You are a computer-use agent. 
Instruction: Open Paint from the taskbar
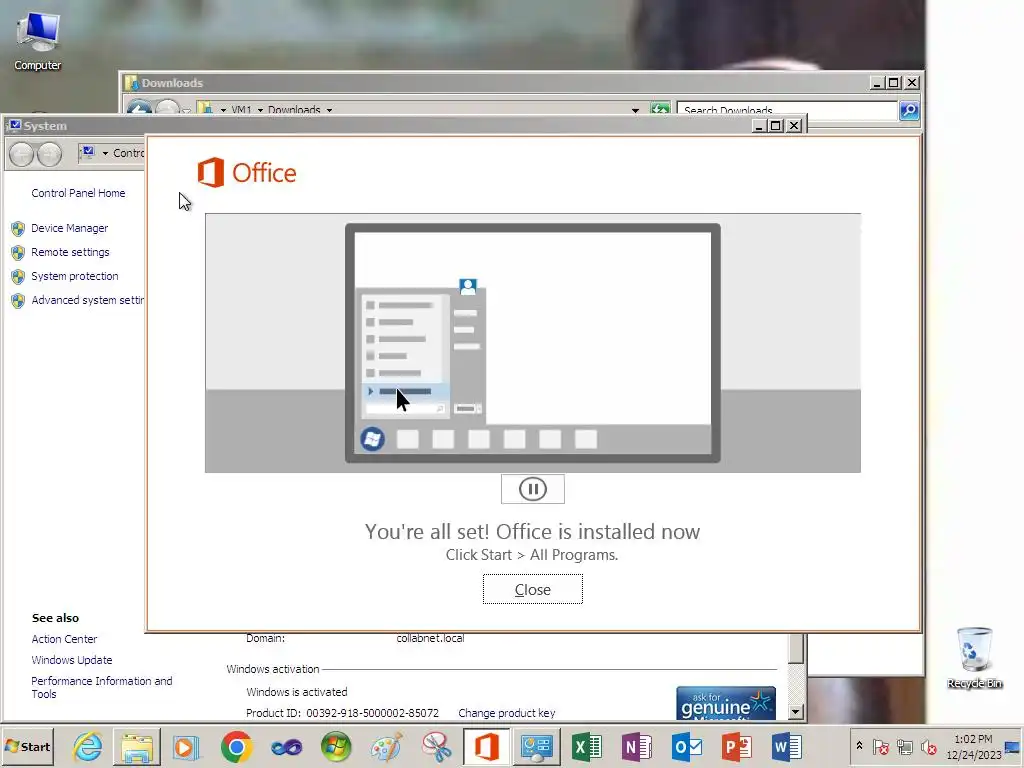[x=386, y=746]
